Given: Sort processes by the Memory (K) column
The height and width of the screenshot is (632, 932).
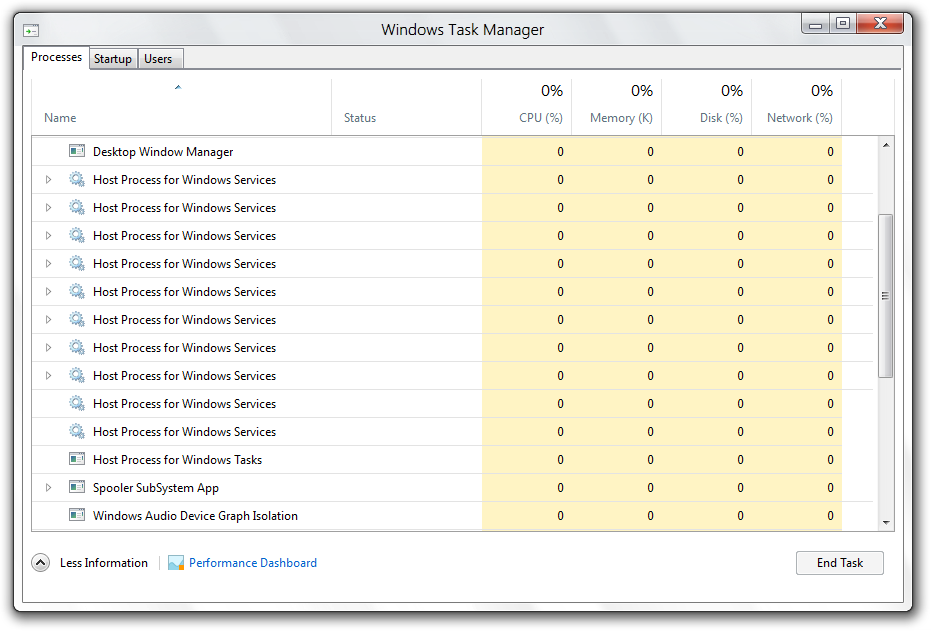Looking at the screenshot, I should pyautogui.click(x=621, y=117).
